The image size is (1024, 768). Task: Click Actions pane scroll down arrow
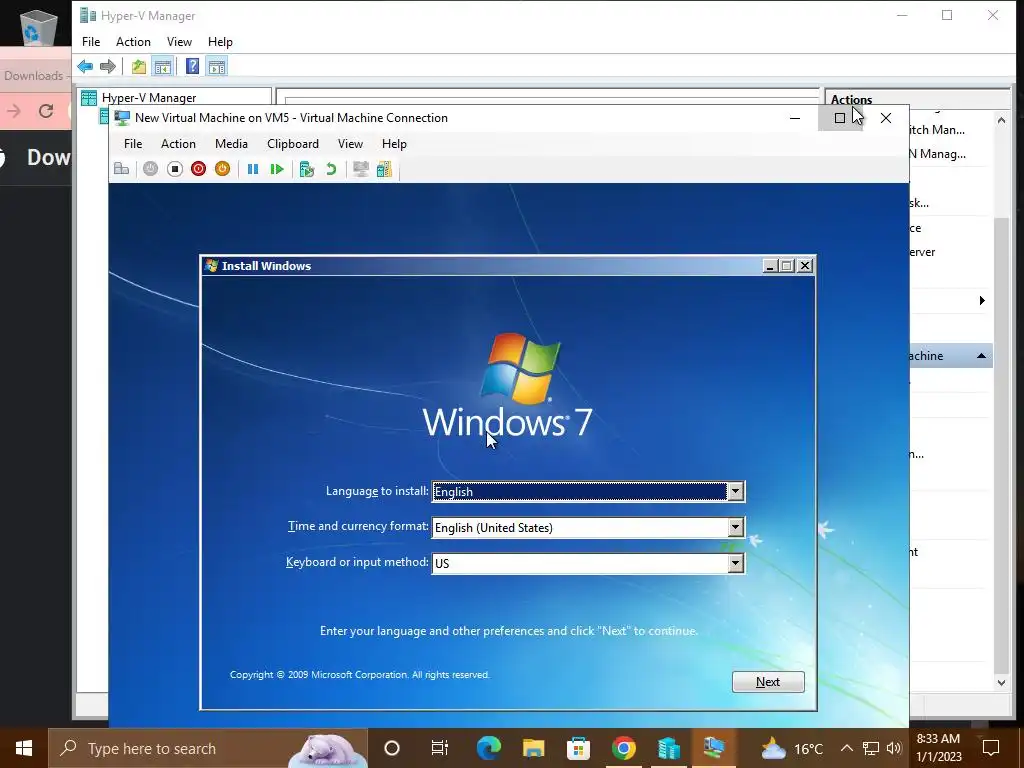(x=1001, y=683)
